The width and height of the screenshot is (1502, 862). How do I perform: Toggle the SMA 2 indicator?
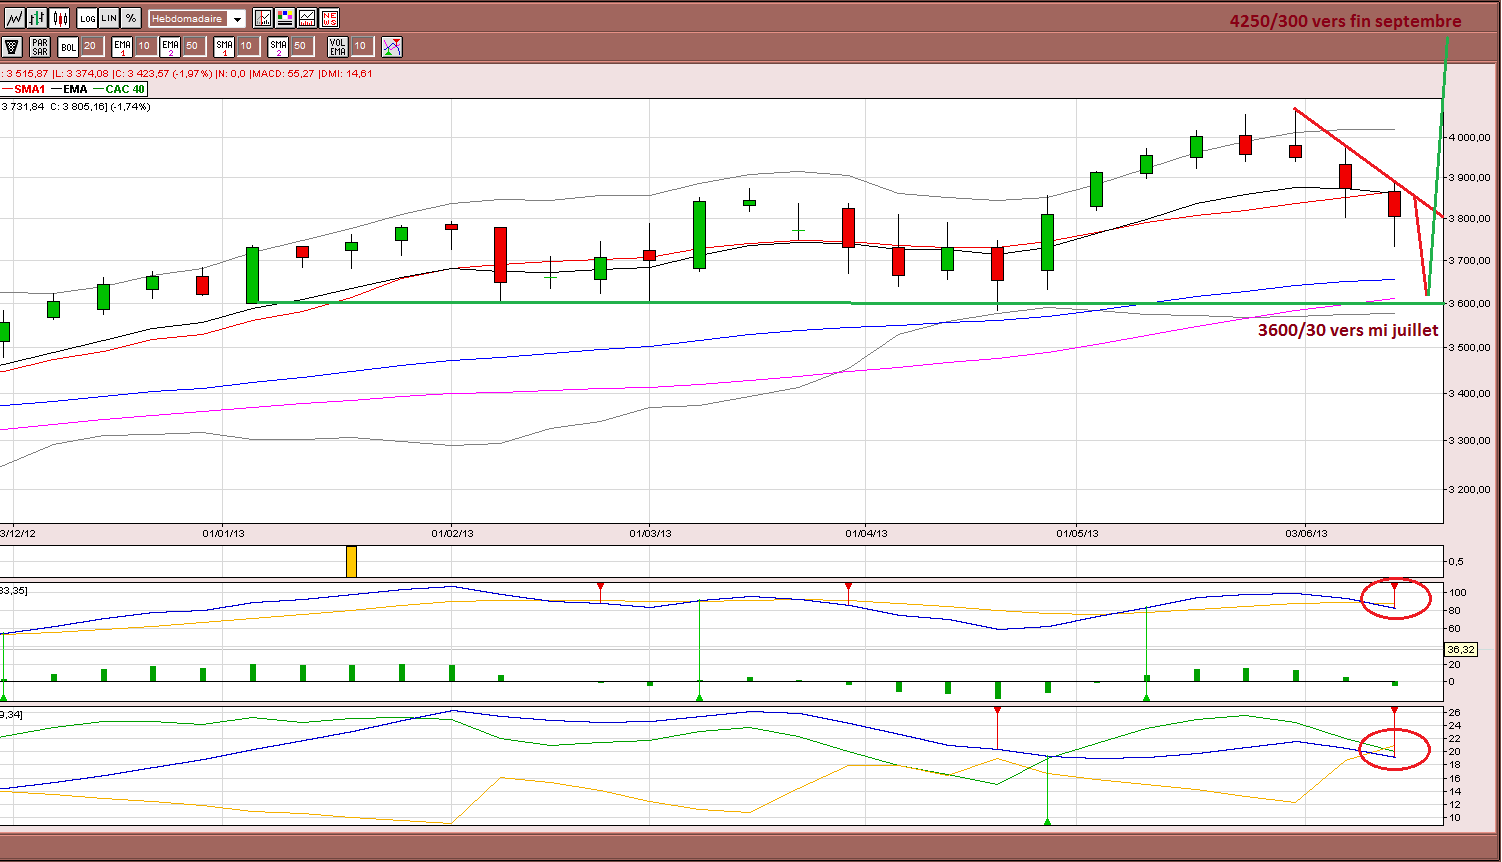tap(278, 46)
